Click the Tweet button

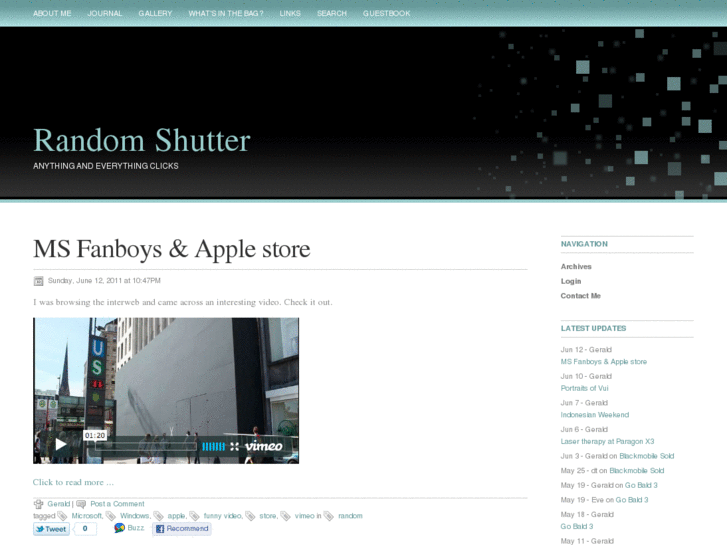[51, 529]
